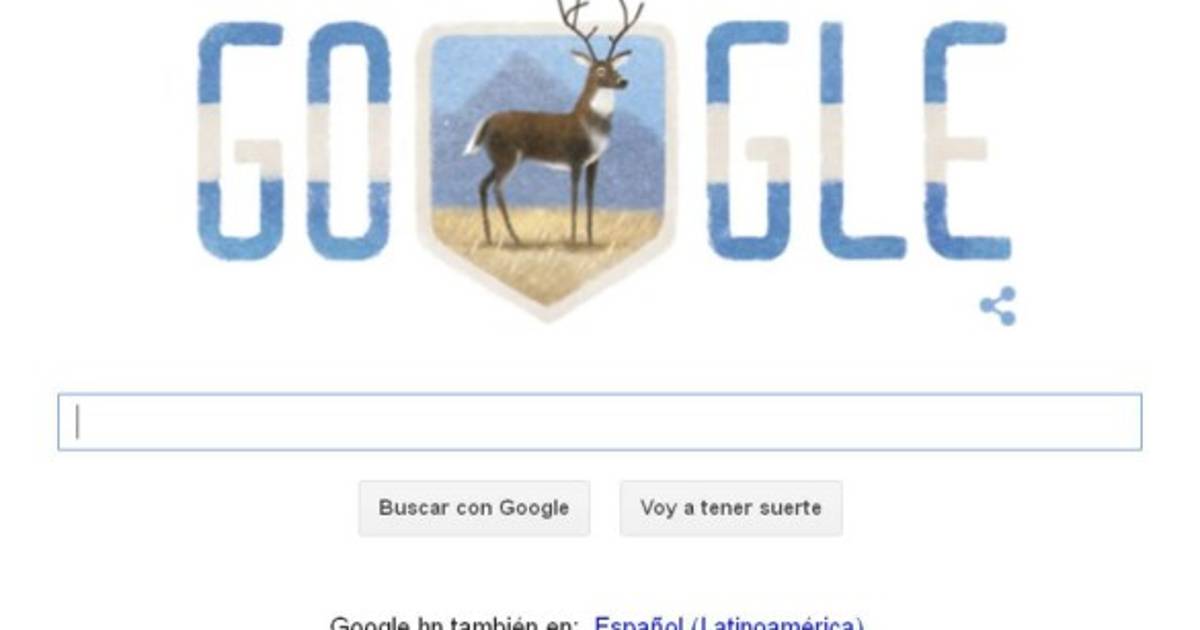Focus the Google search input field
The height and width of the screenshot is (630, 1200).
click(x=600, y=422)
